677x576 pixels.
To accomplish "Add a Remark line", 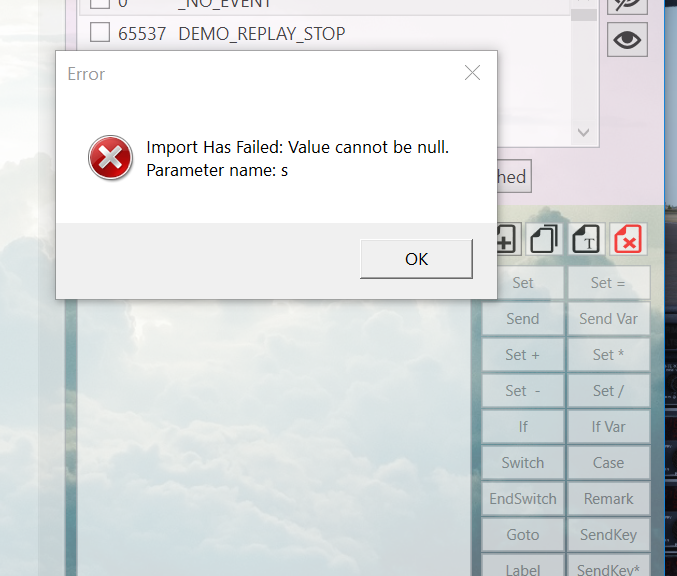I will click(x=608, y=499).
